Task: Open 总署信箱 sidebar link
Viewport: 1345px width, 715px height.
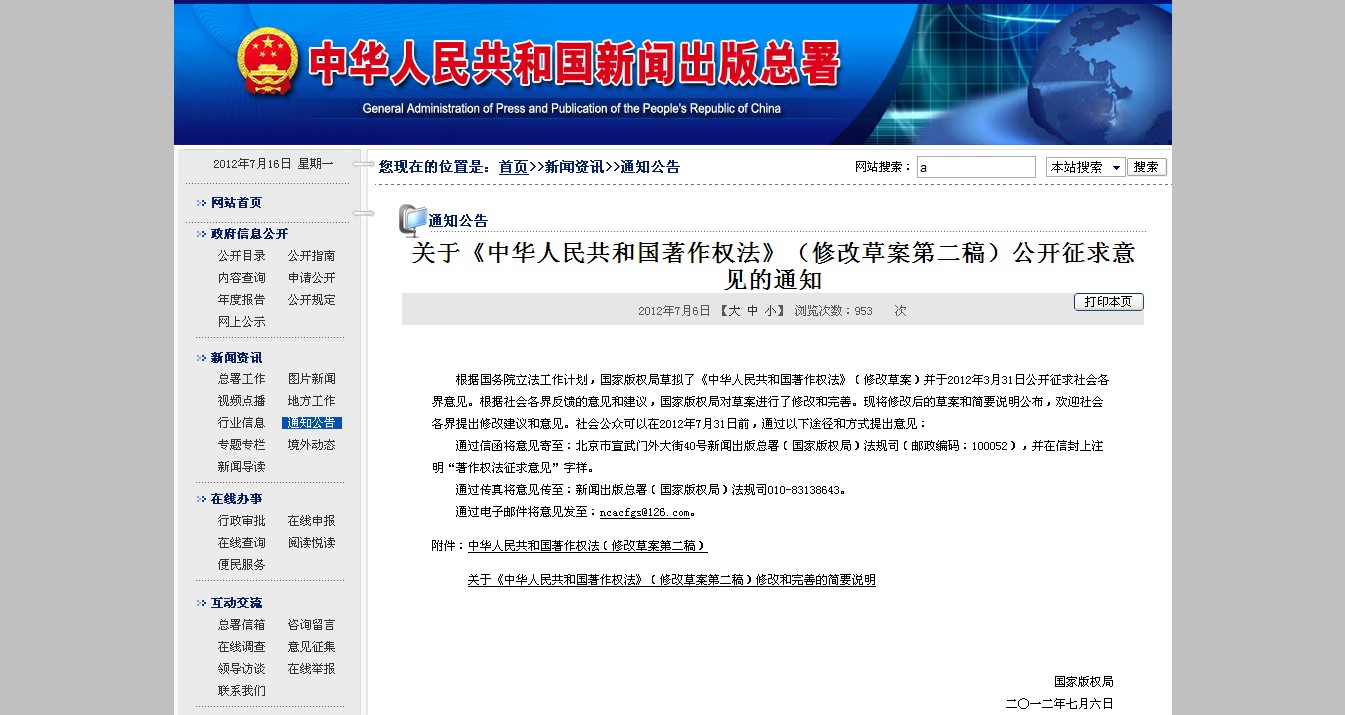Action: click(x=242, y=625)
